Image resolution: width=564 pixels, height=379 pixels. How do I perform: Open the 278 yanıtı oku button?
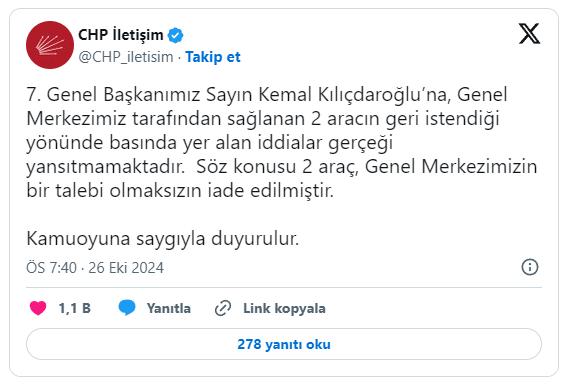click(284, 344)
